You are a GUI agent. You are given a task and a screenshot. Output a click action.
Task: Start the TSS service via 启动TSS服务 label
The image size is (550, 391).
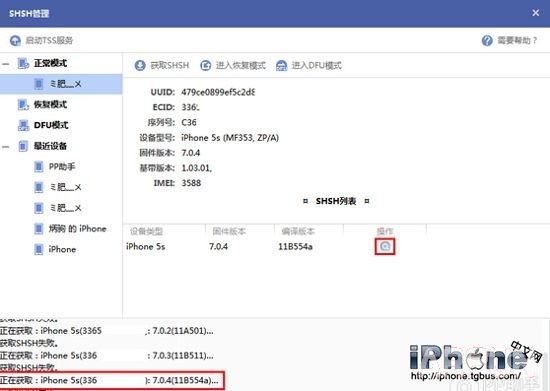tap(49, 40)
